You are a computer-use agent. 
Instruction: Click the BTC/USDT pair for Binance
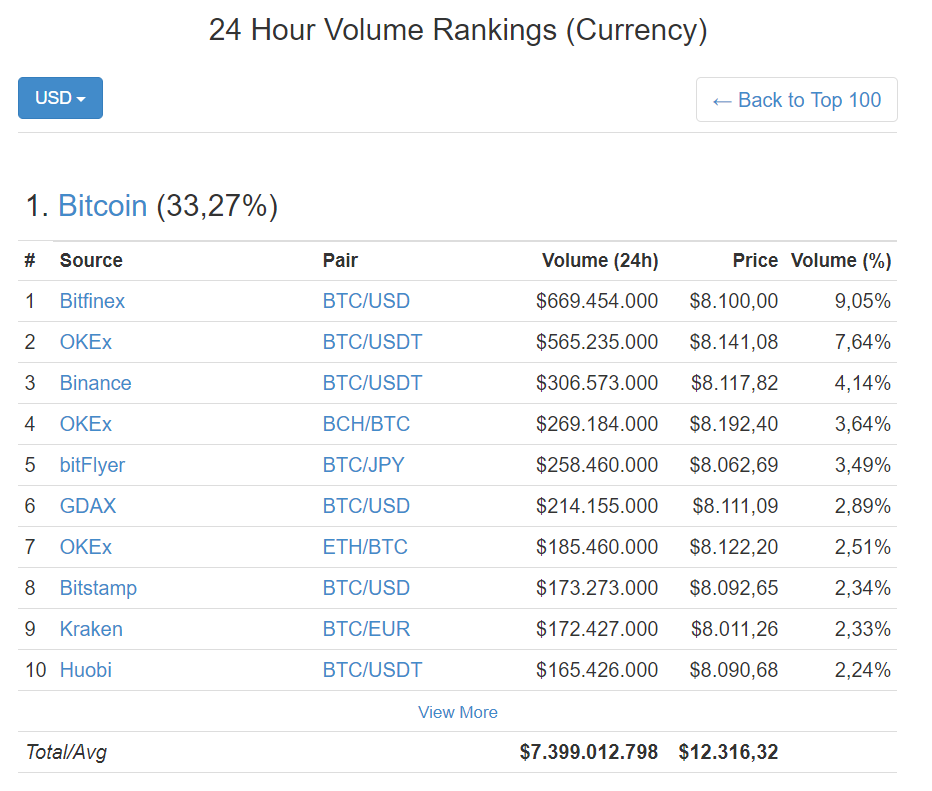tap(372, 383)
